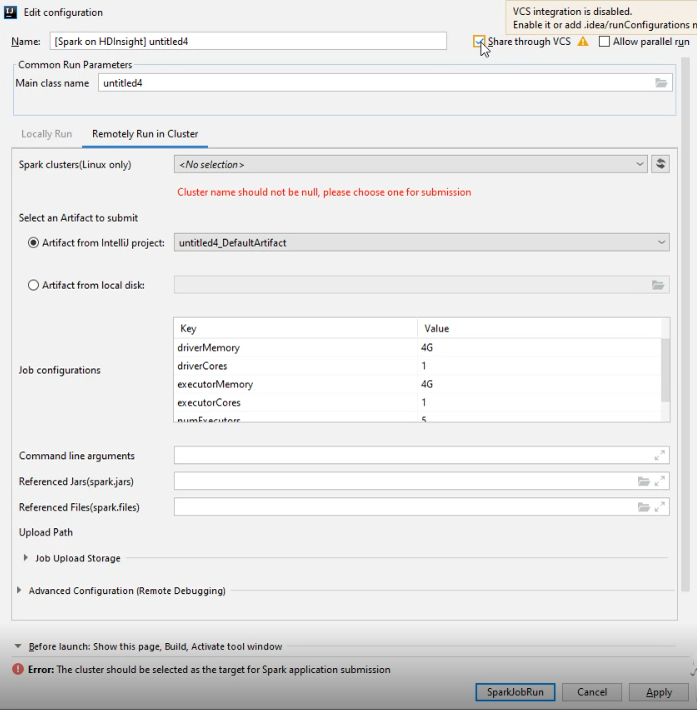
Task: Click dialog vertical scrollbar
Action: tap(685, 324)
